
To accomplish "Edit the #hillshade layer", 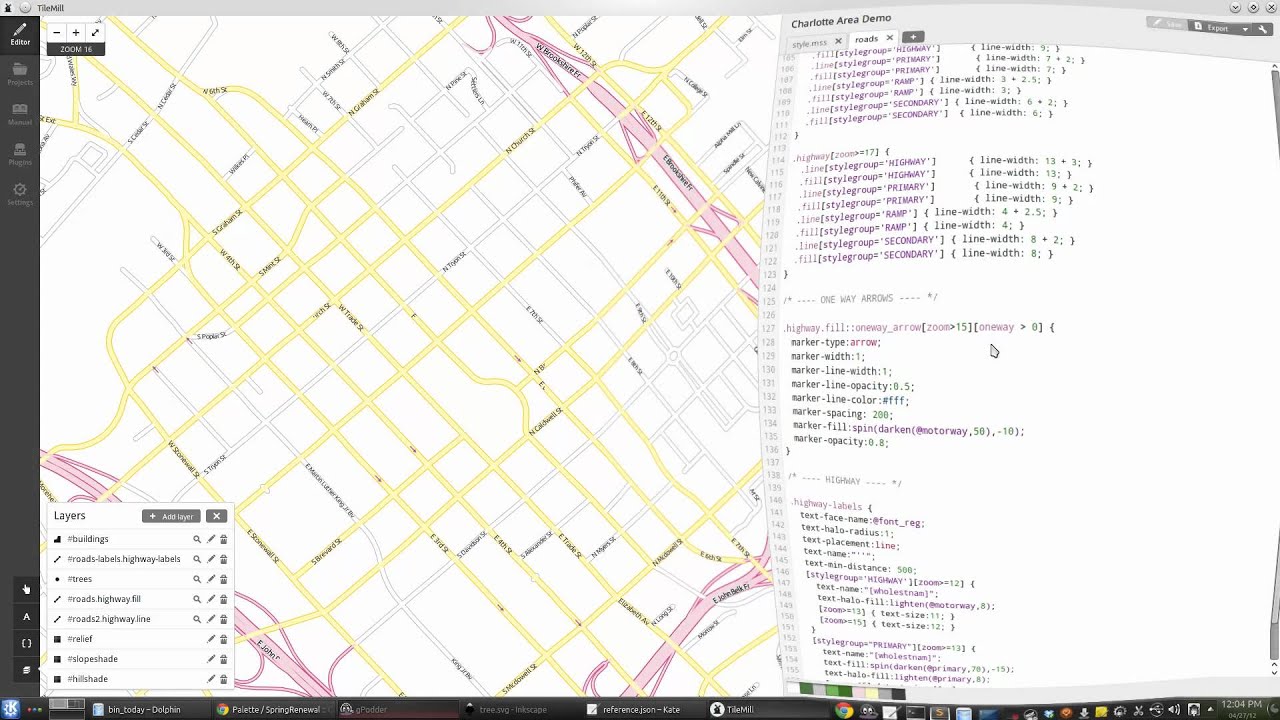I will click(211, 679).
